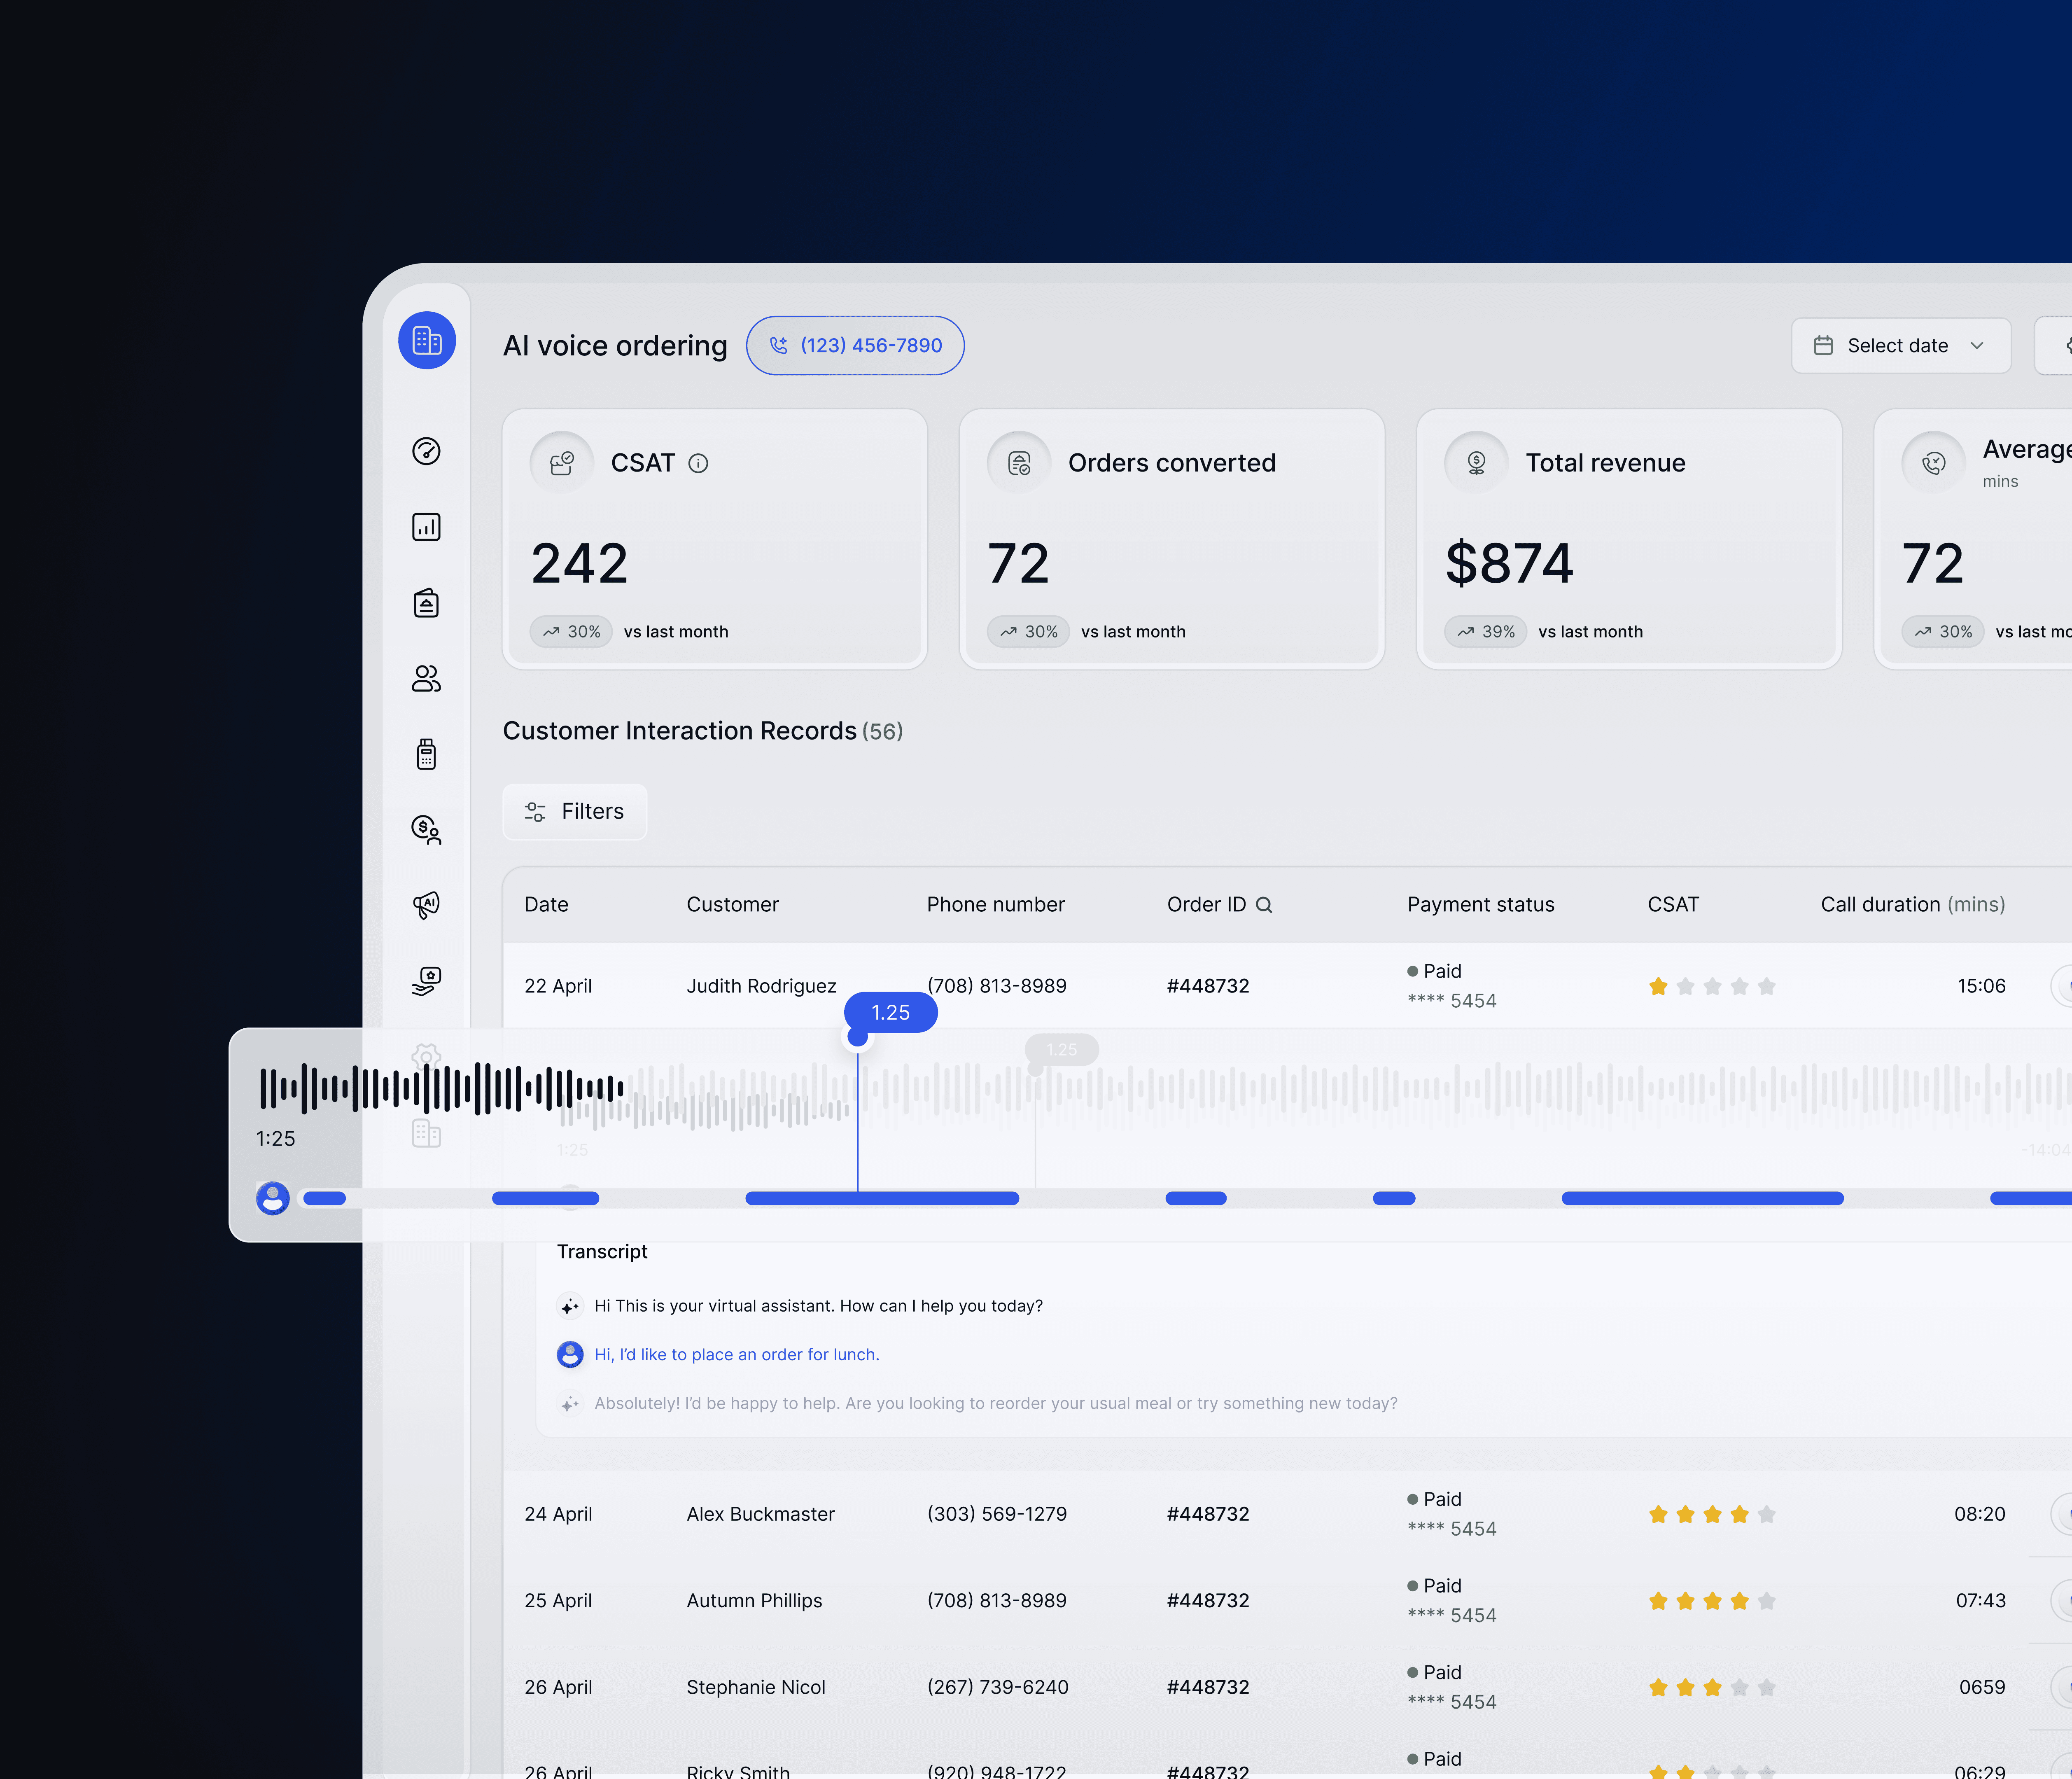Click the Customer Interaction Records heading
This screenshot has width=2072, height=1779.
click(680, 731)
